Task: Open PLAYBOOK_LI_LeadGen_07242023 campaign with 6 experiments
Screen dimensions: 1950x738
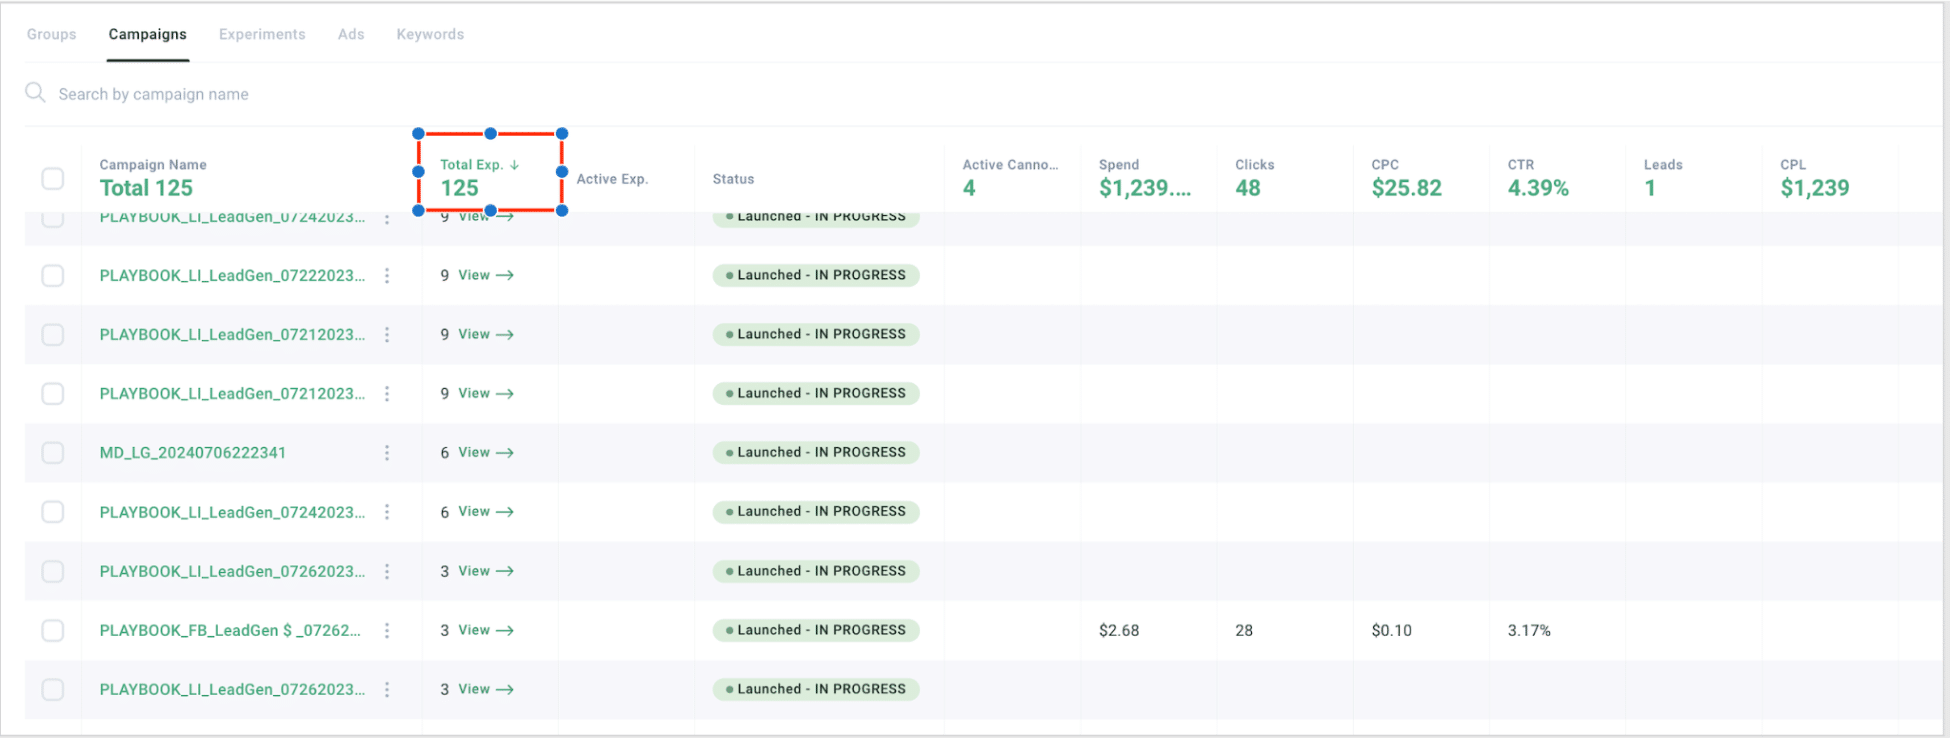Action: [x=232, y=512]
